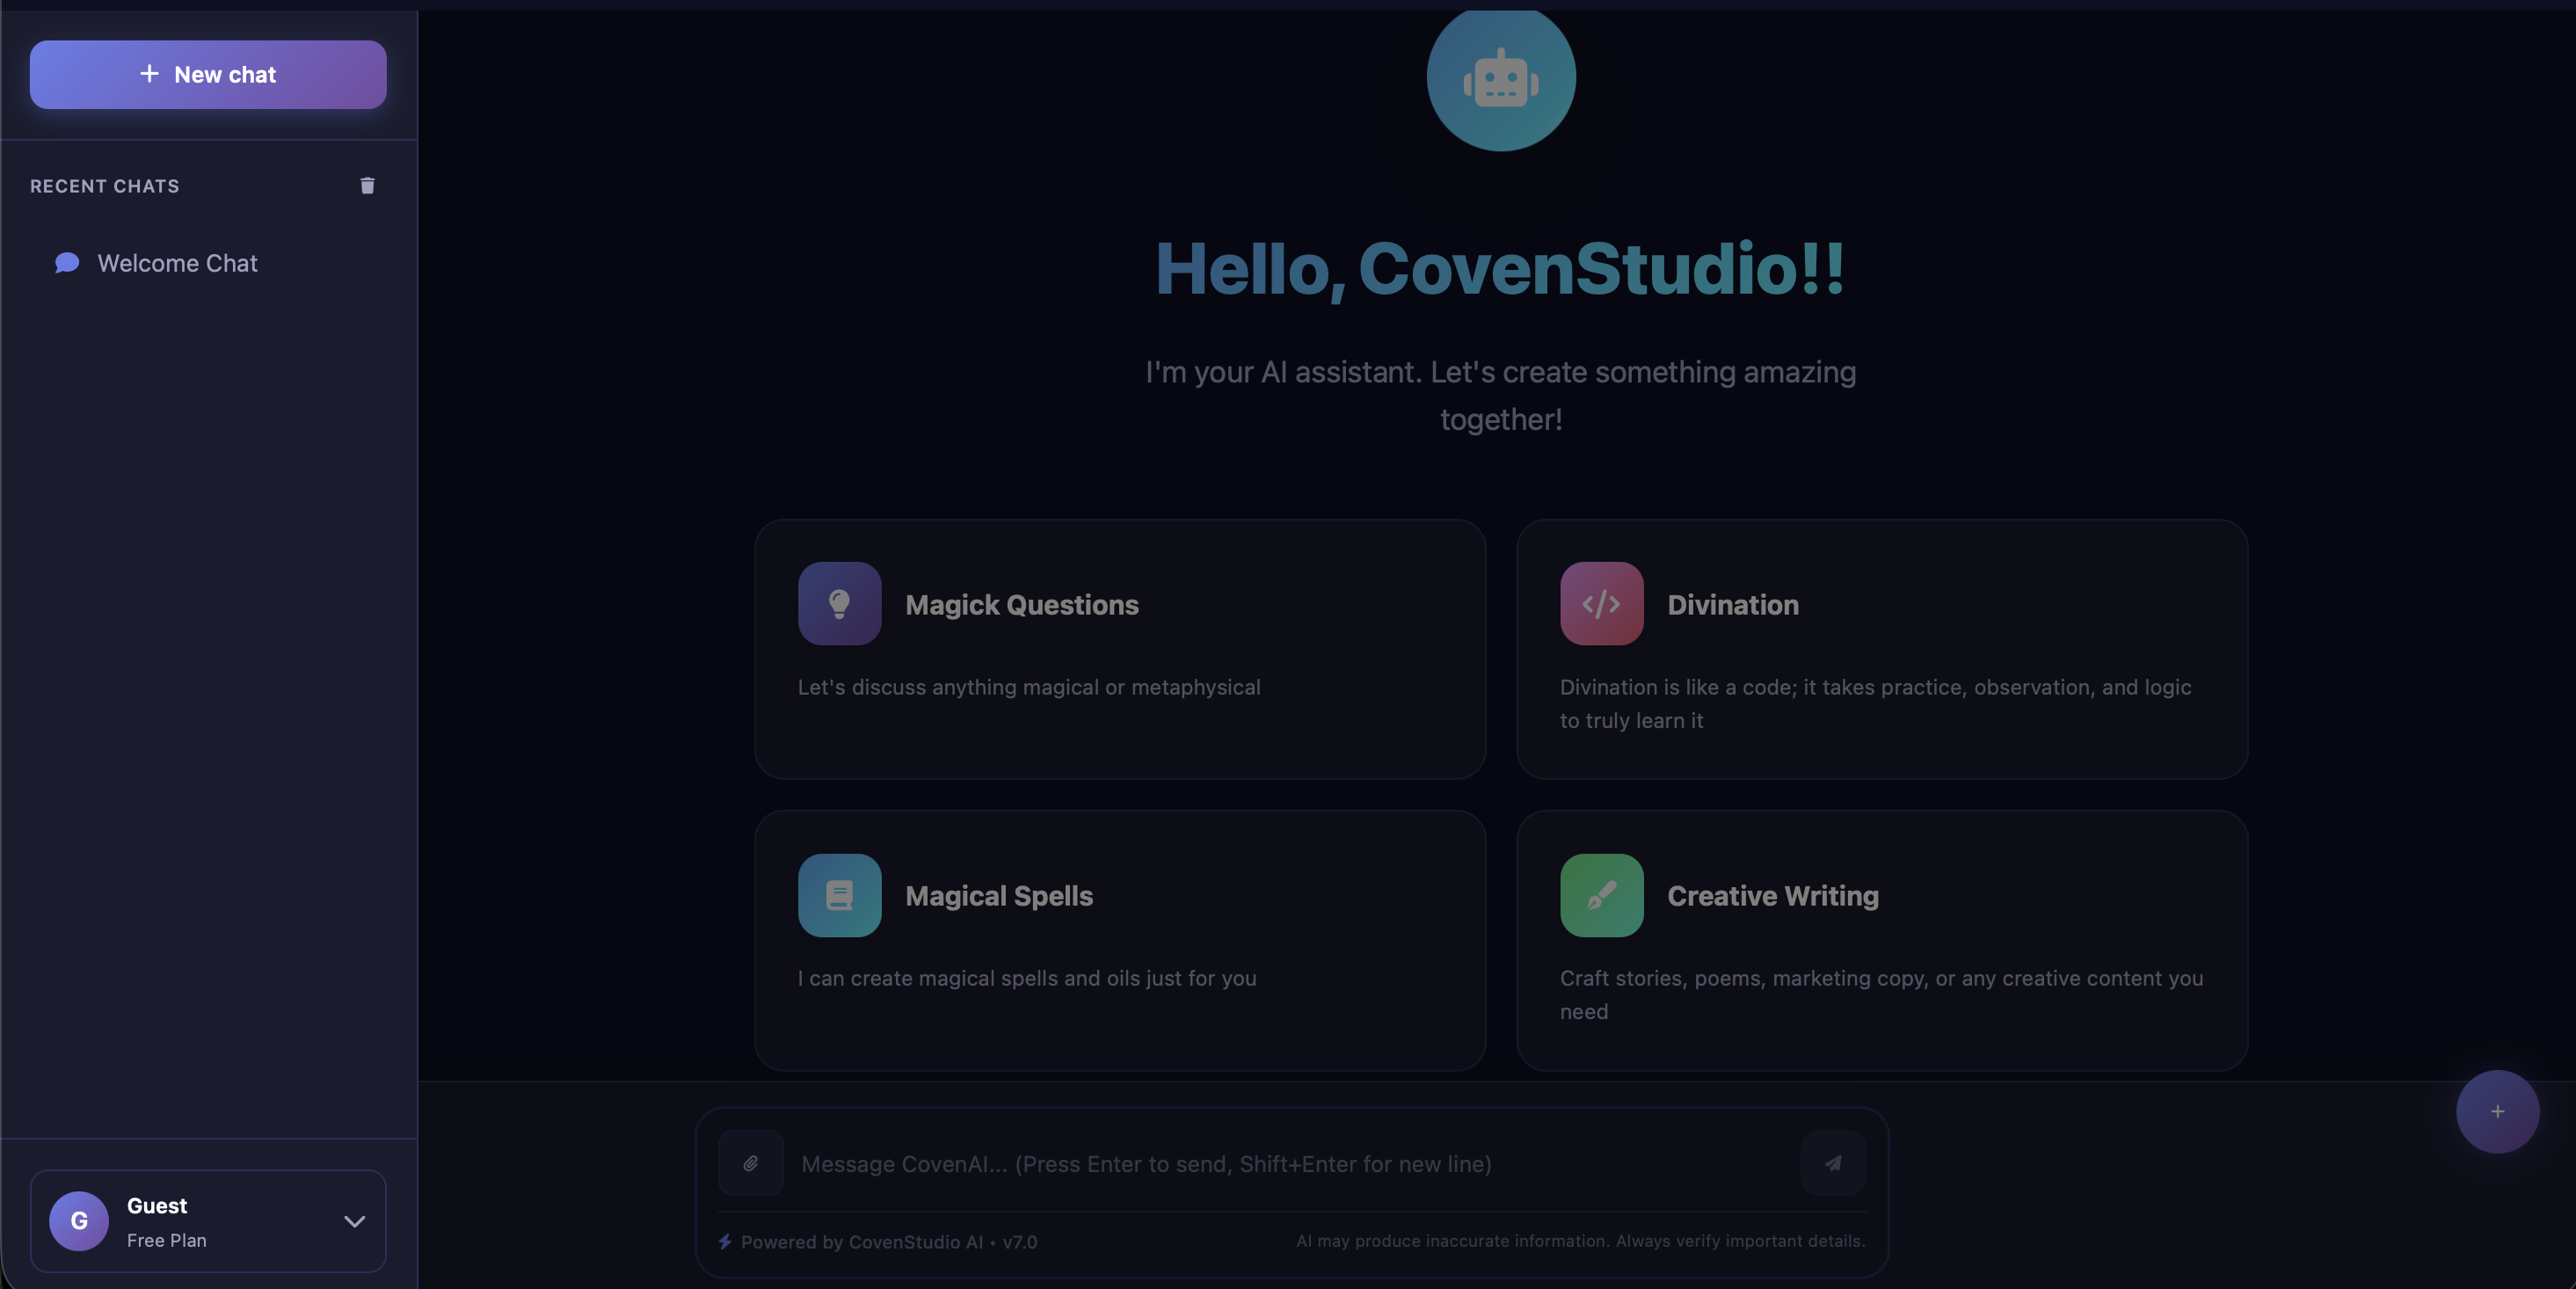Click the code brackets Divination icon
The height and width of the screenshot is (1289, 2576).
click(1601, 603)
